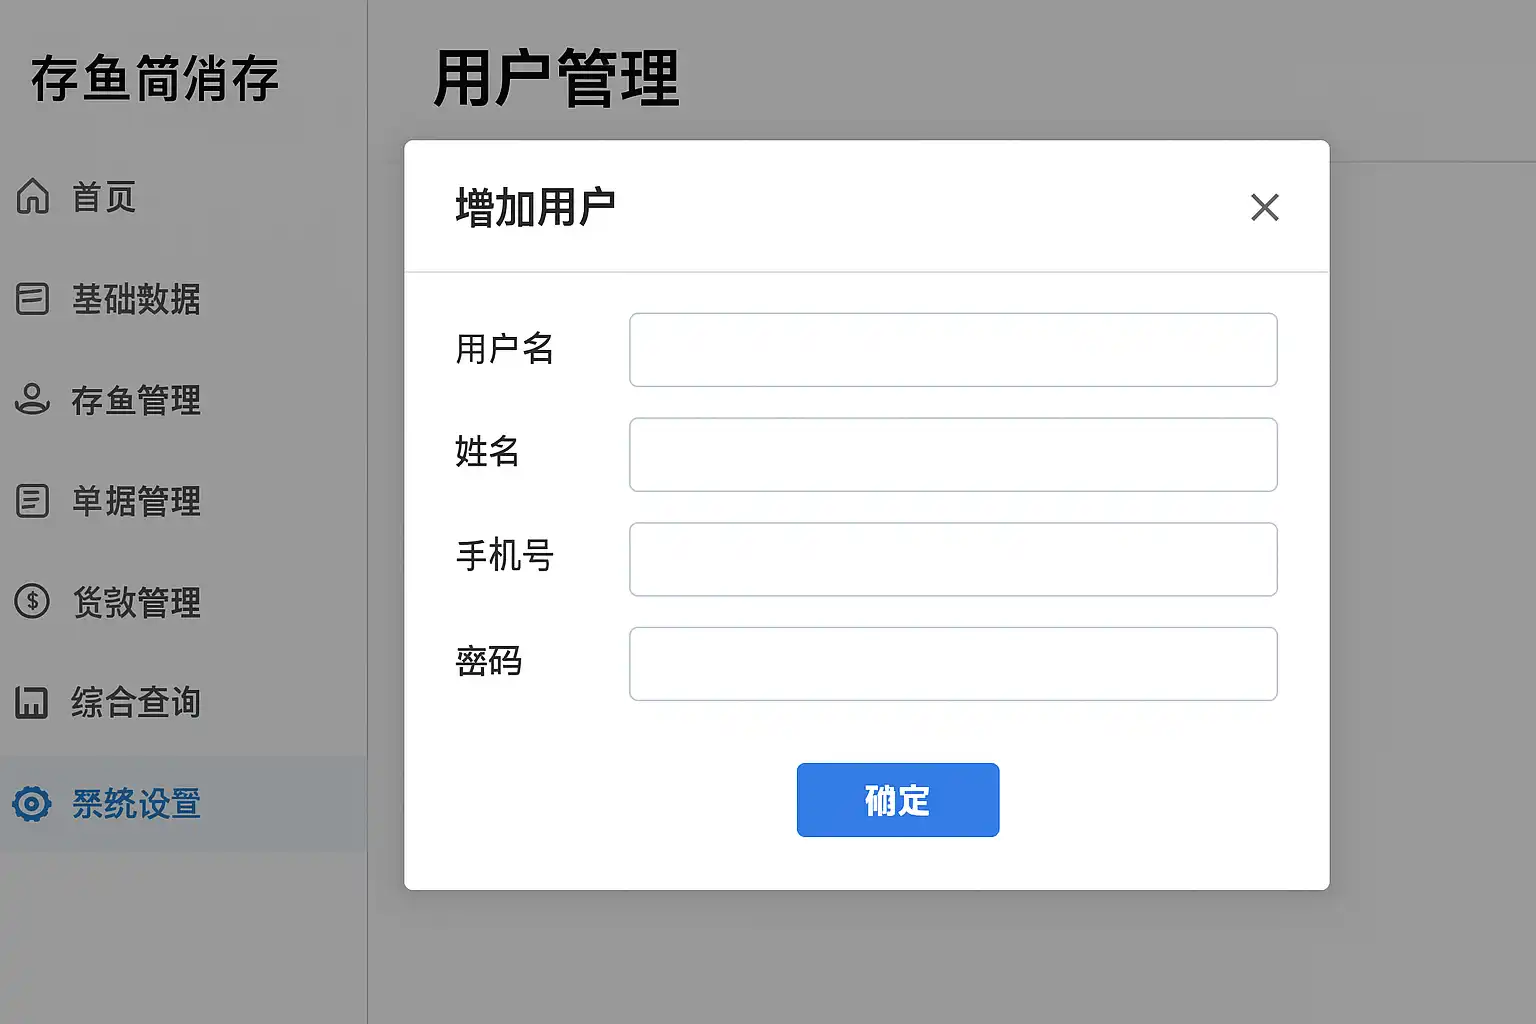Open the 首页 menu item
The width and height of the screenshot is (1536, 1024).
104,197
